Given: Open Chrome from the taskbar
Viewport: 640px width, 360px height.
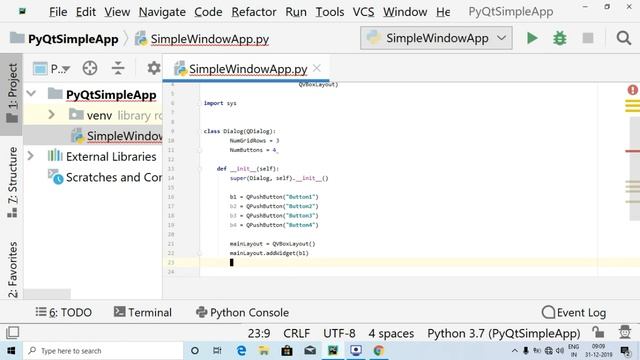Looking at the screenshot, I should pos(379,351).
